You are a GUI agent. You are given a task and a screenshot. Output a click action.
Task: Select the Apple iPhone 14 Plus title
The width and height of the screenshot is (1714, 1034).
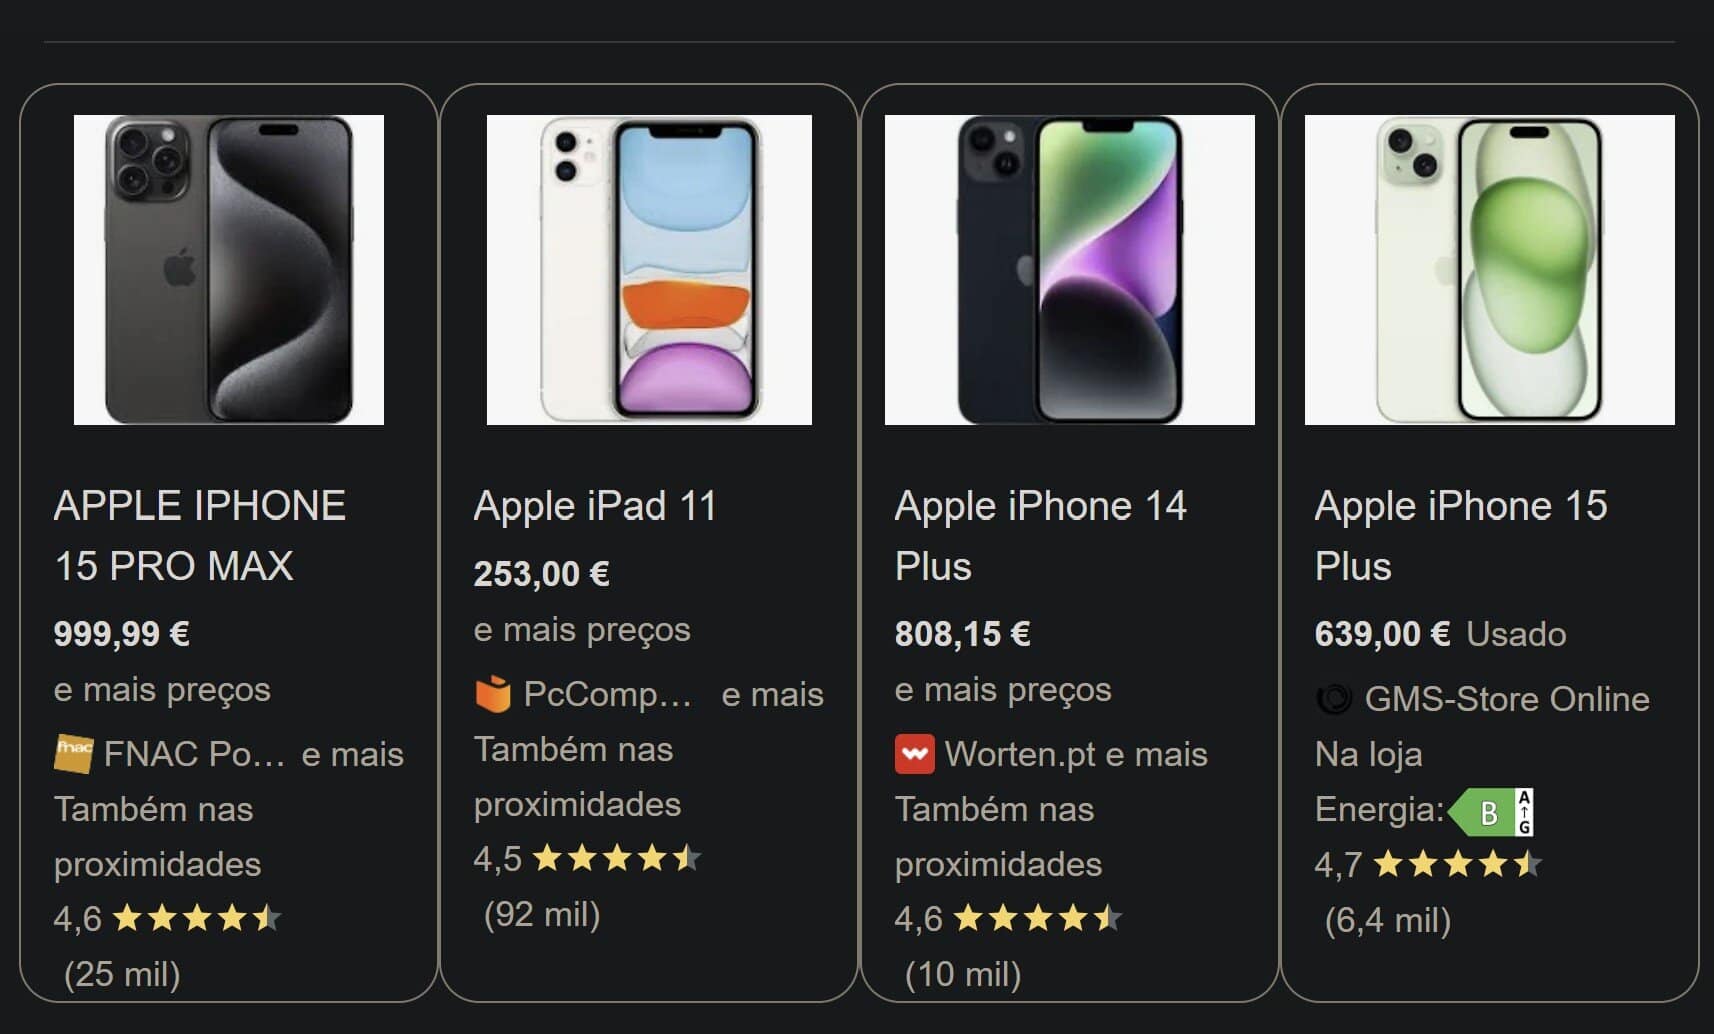click(1040, 536)
